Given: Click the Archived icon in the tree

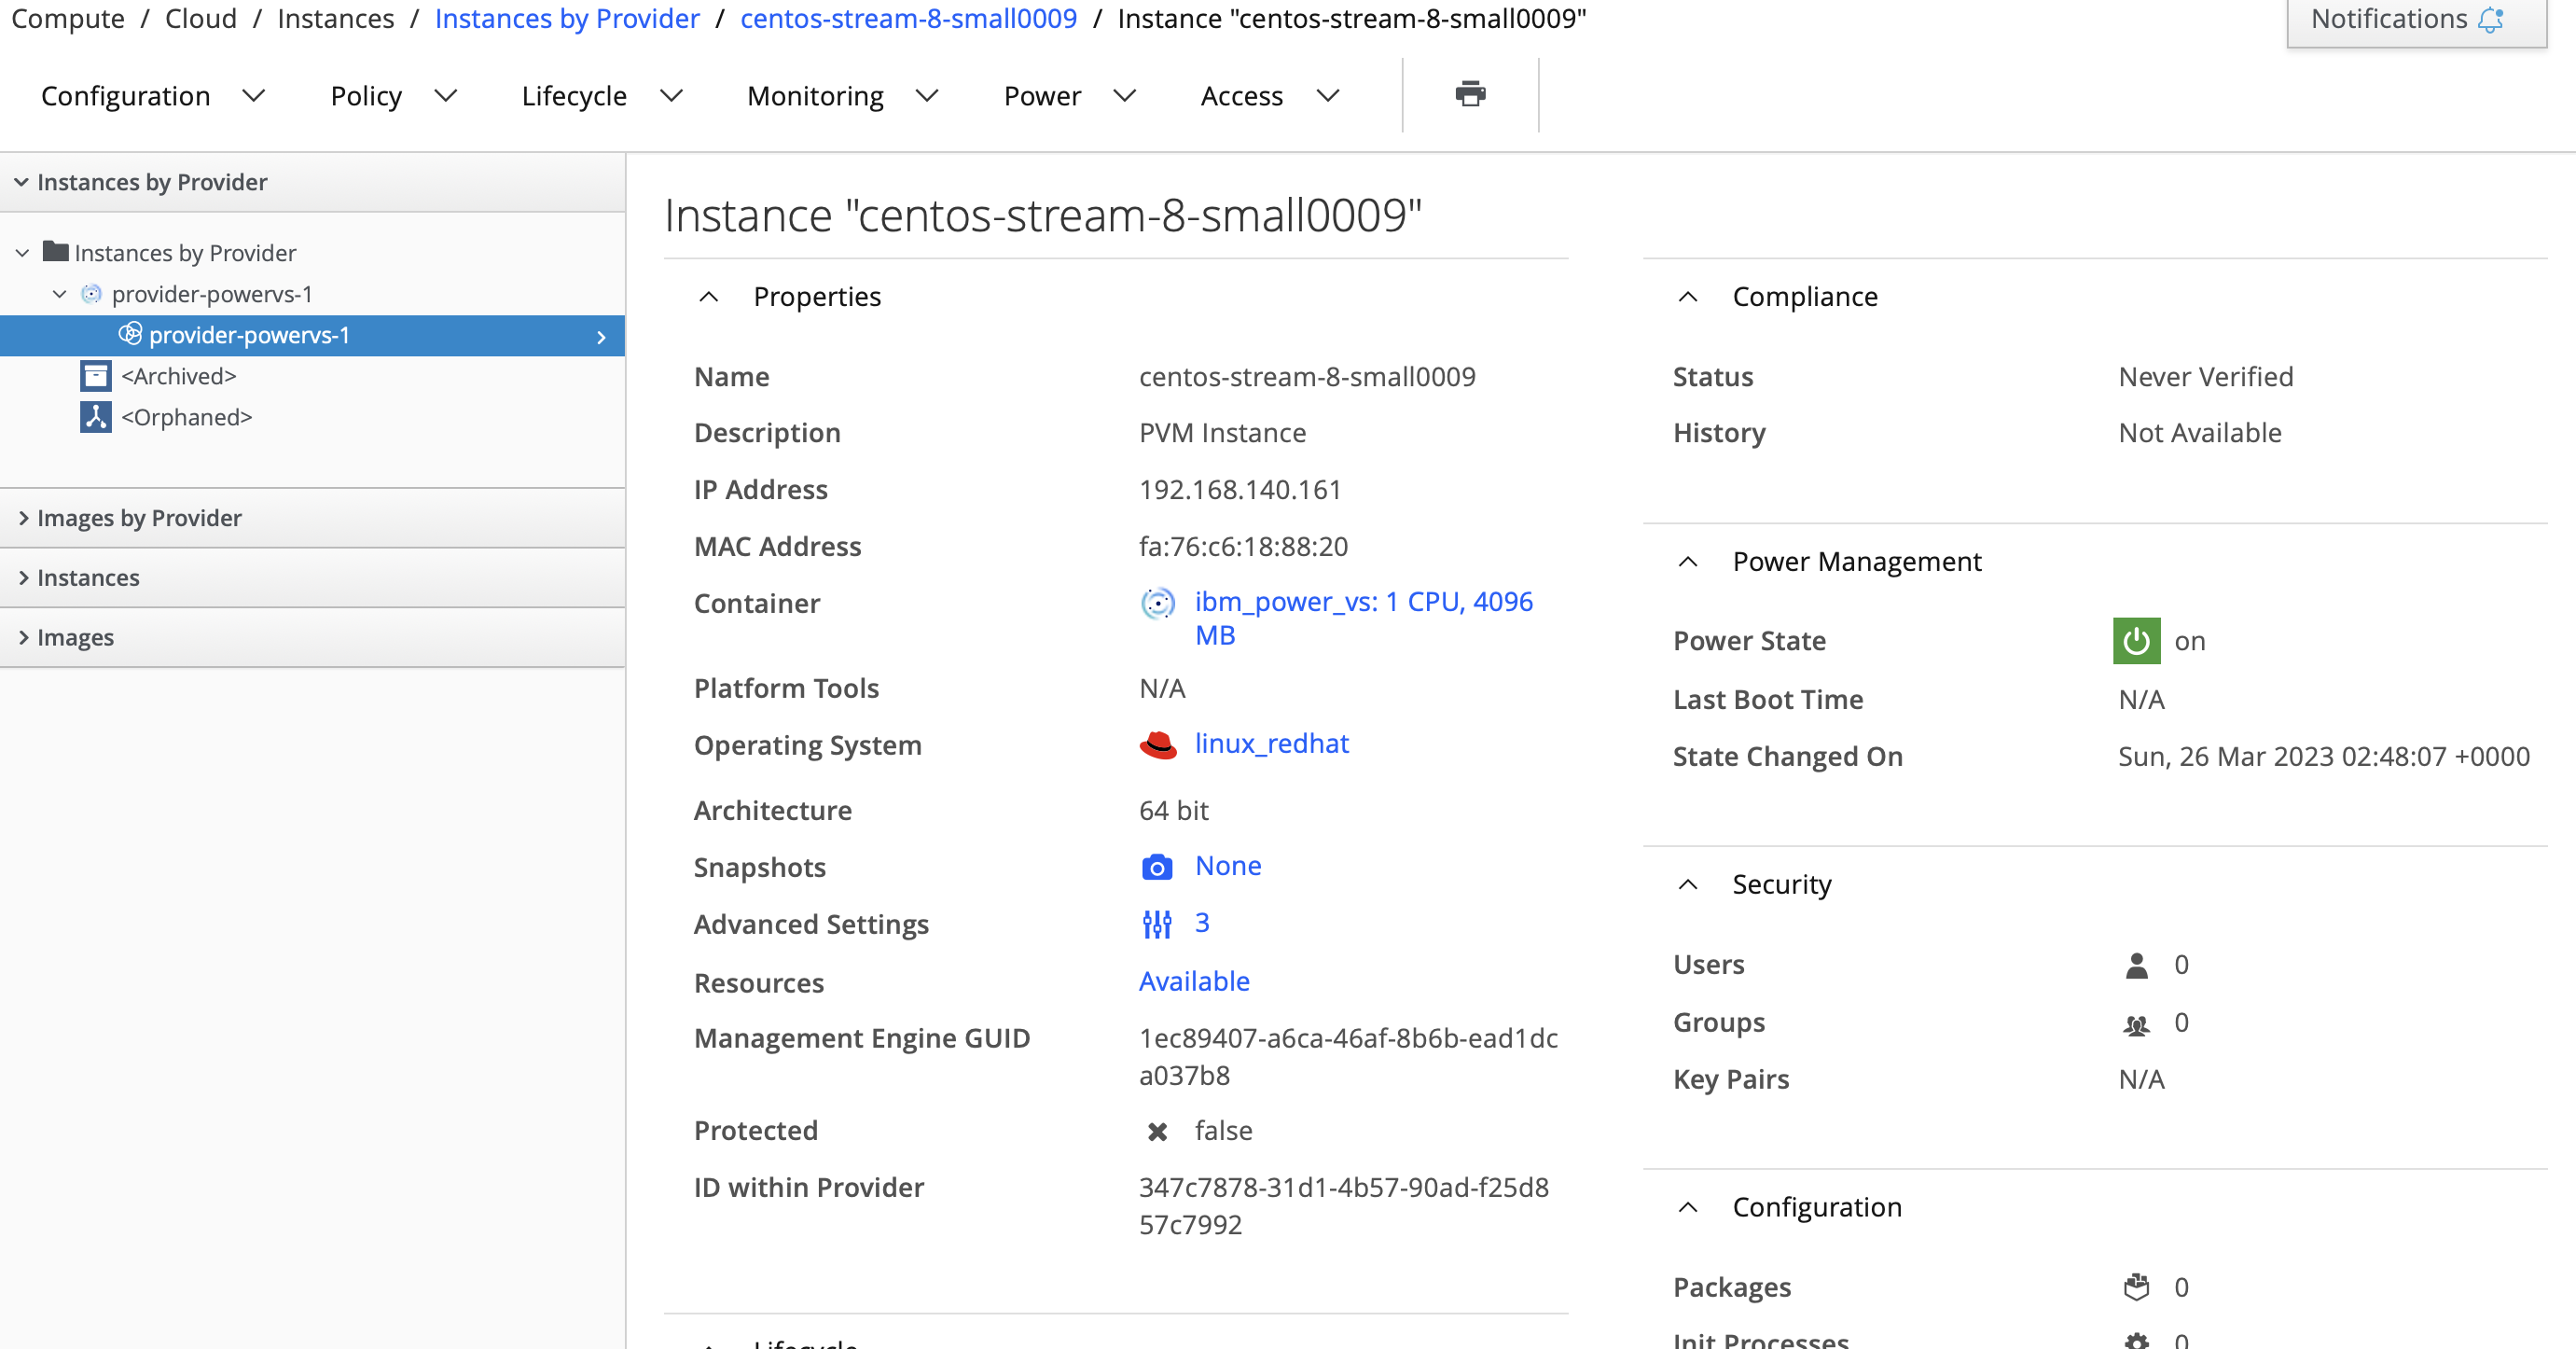Looking at the screenshot, I should click(x=95, y=375).
